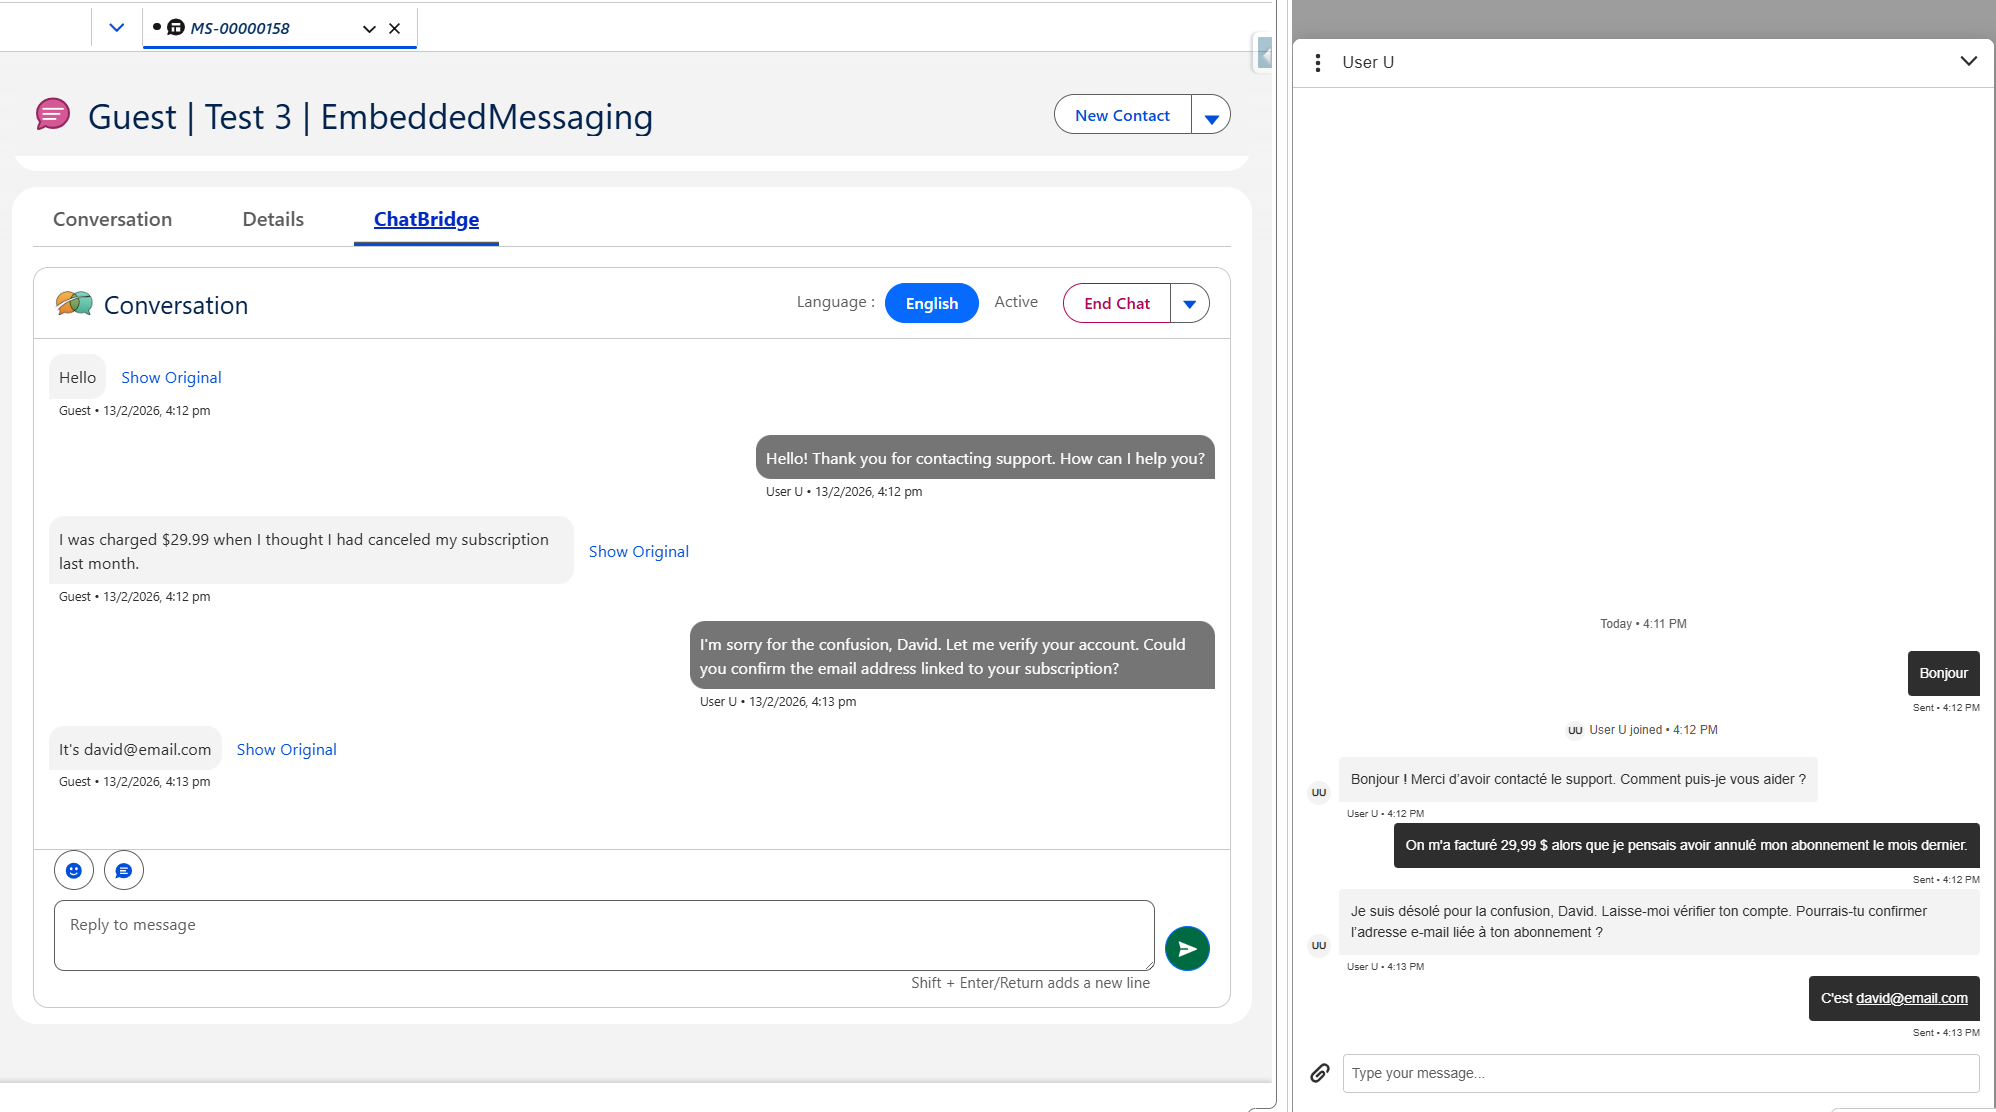Click the emoji picker icon
1996x1112 pixels.
(x=74, y=871)
